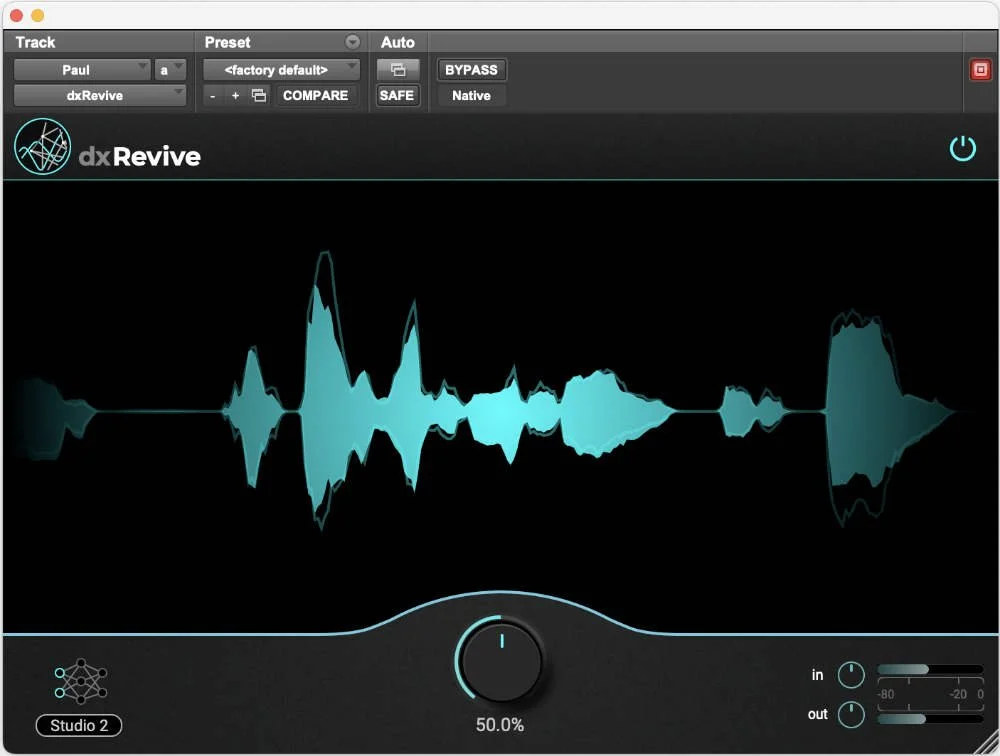Click the input gain knob
This screenshot has width=1000, height=756.
(850, 675)
